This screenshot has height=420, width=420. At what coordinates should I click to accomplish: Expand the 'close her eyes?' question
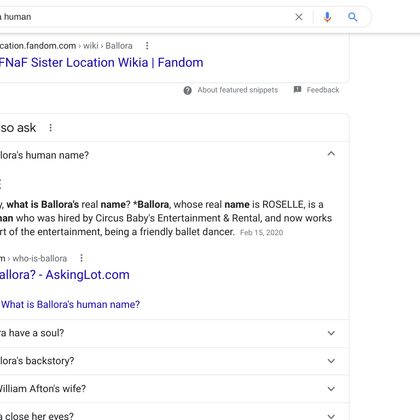point(331,416)
